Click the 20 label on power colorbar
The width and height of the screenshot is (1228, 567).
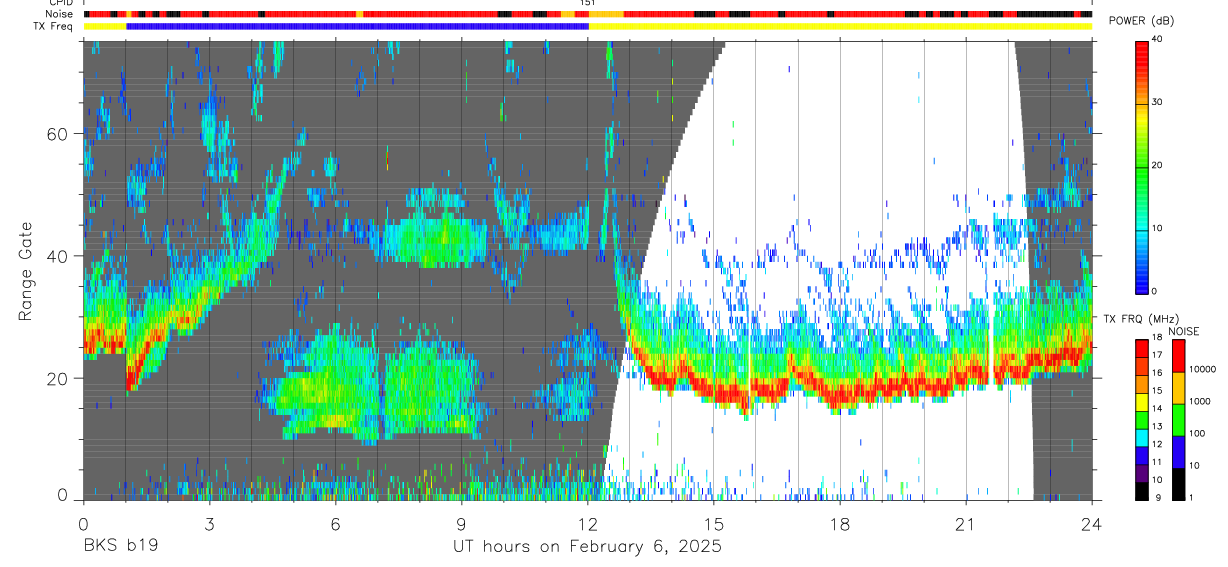pyautogui.click(x=1157, y=165)
